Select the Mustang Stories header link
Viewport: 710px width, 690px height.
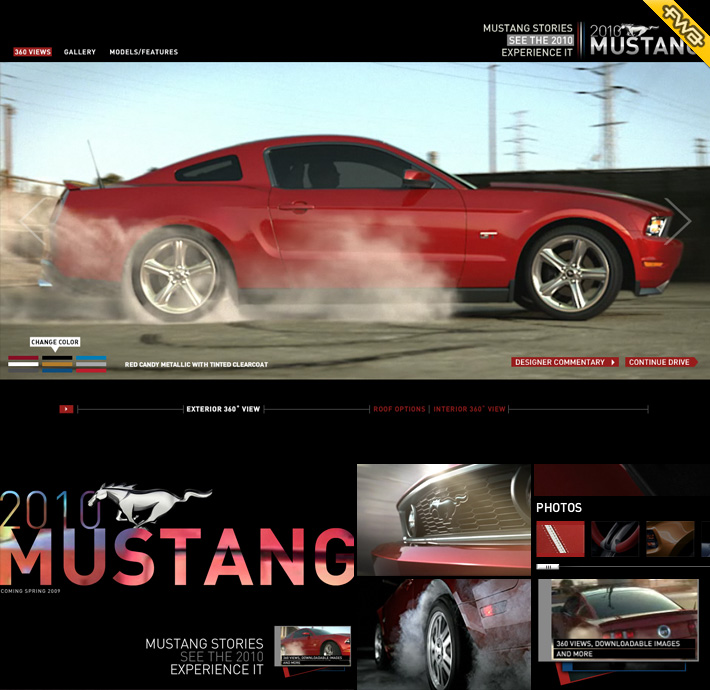pos(528,28)
